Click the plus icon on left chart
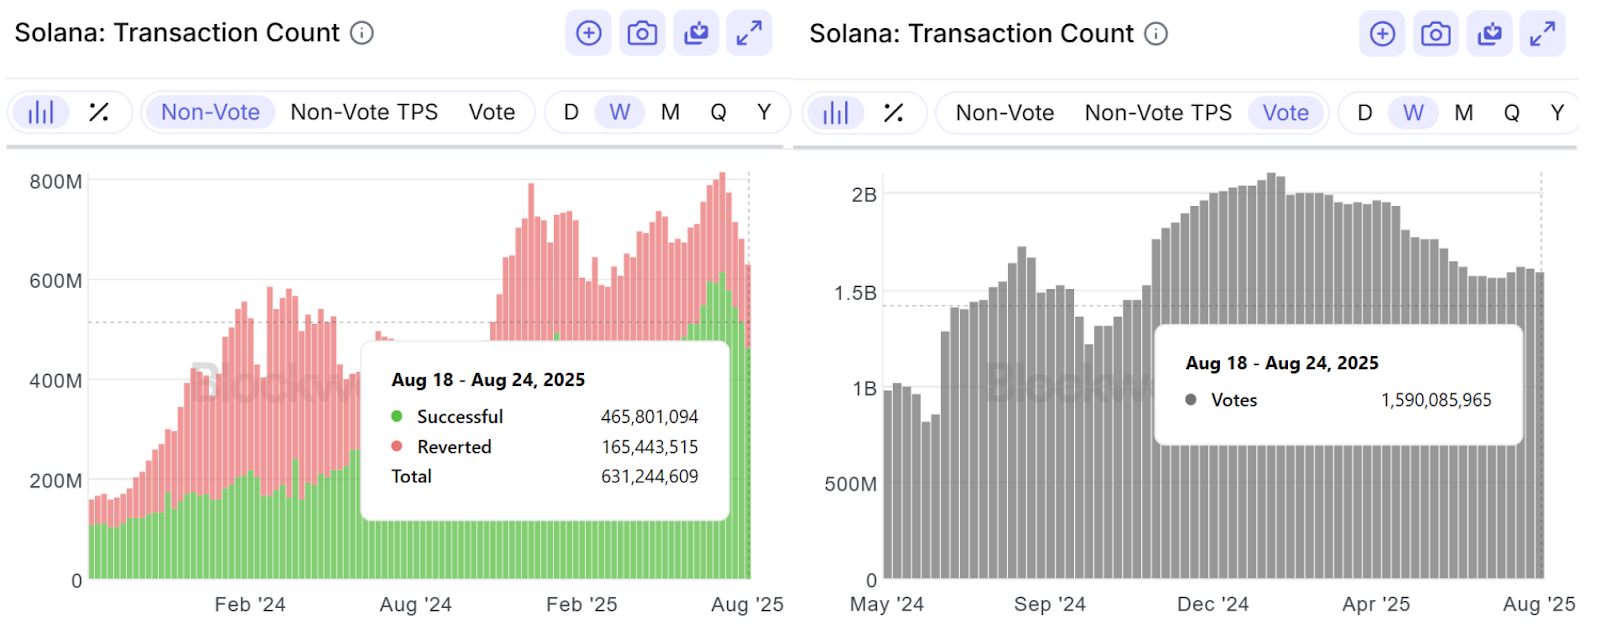Image resolution: width=1600 pixels, height=636 pixels. [x=588, y=33]
